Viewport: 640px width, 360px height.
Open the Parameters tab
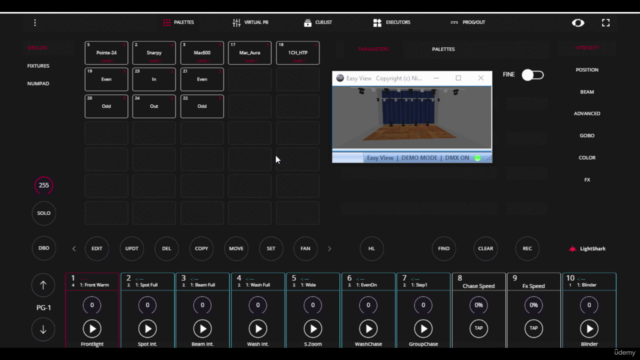tap(373, 49)
